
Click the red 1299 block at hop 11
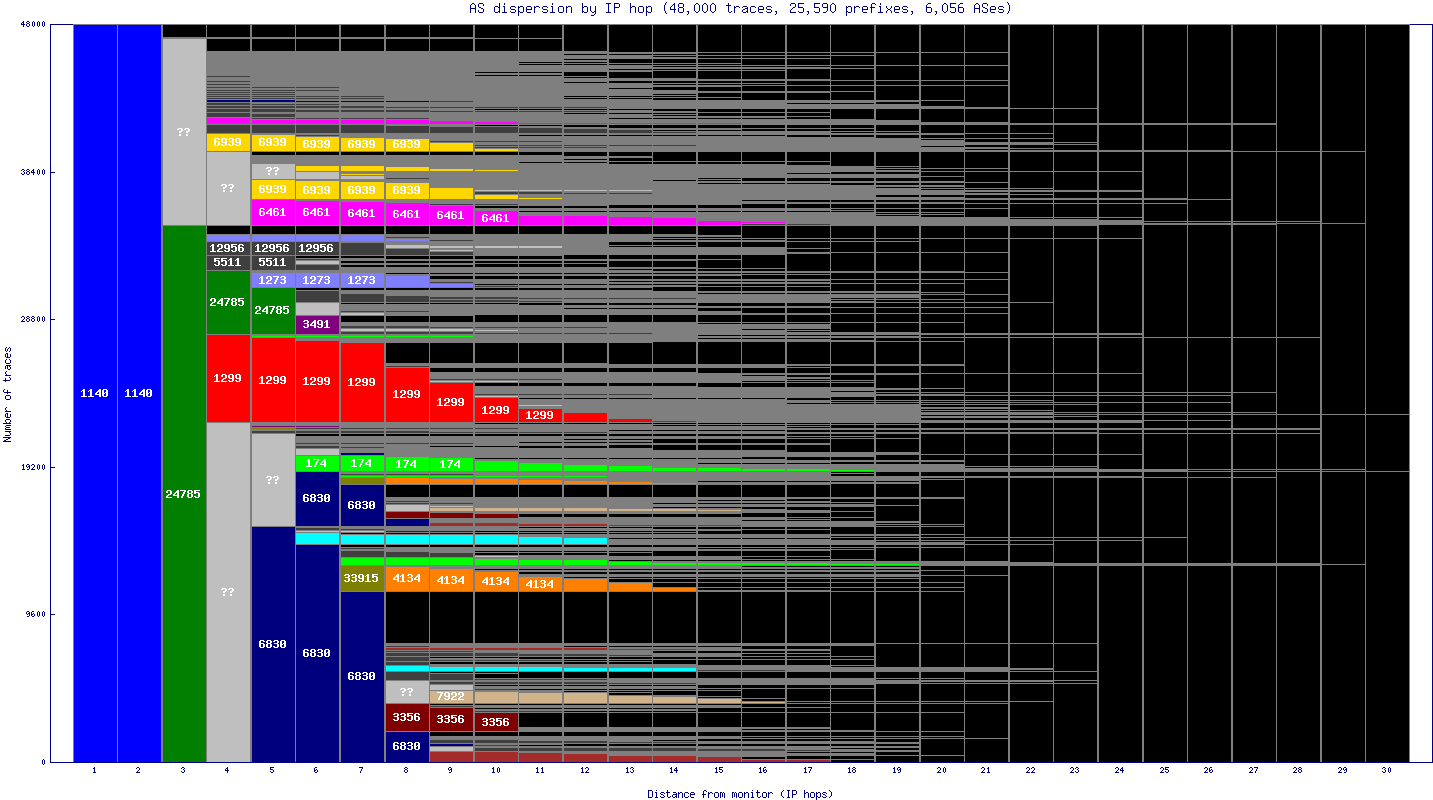pos(540,415)
